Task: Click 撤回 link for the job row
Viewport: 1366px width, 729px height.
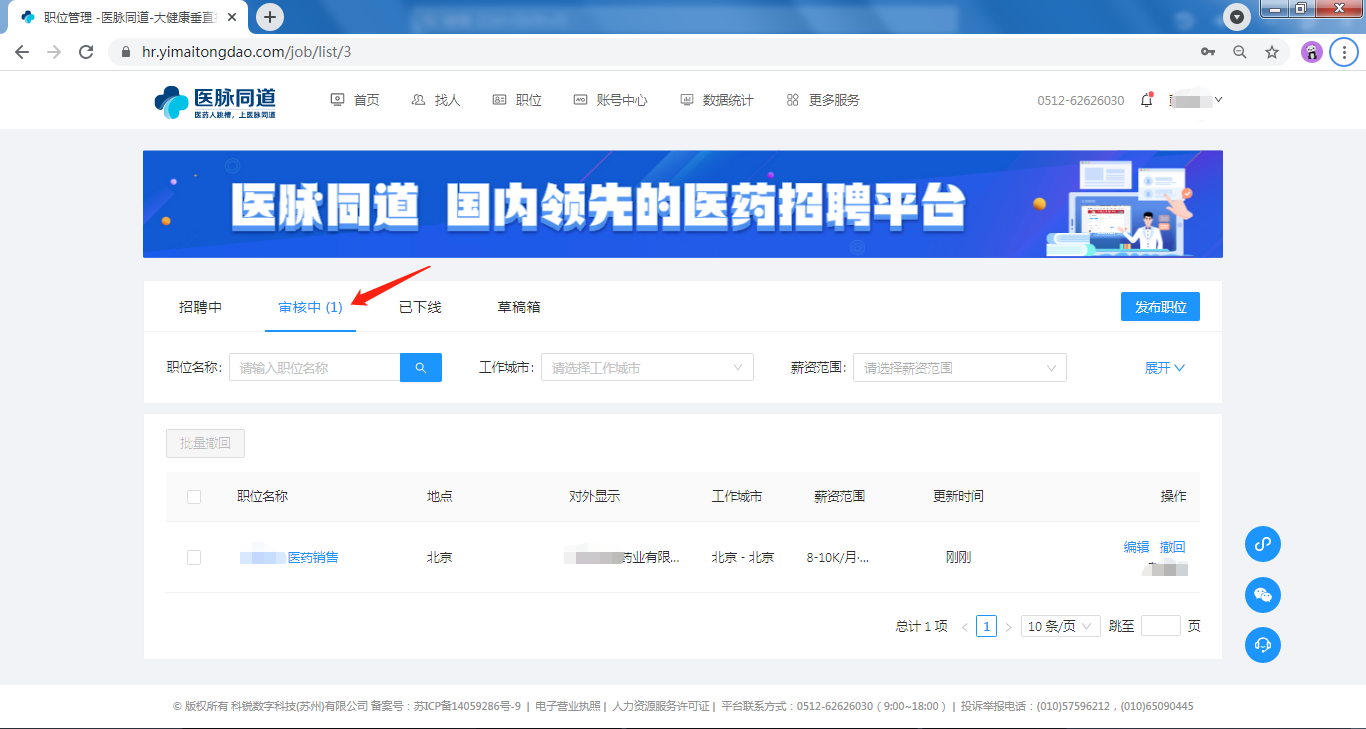Action: pos(1172,547)
